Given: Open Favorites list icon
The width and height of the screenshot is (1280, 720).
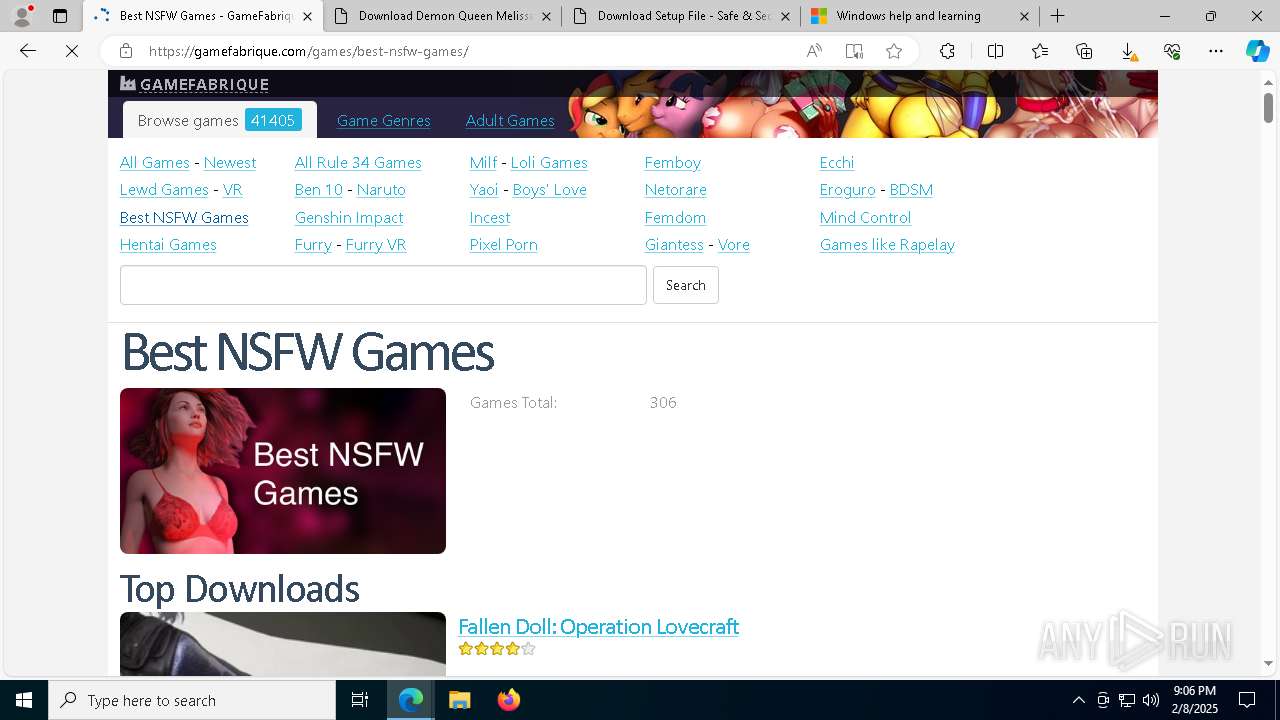Looking at the screenshot, I should coord(1040,51).
